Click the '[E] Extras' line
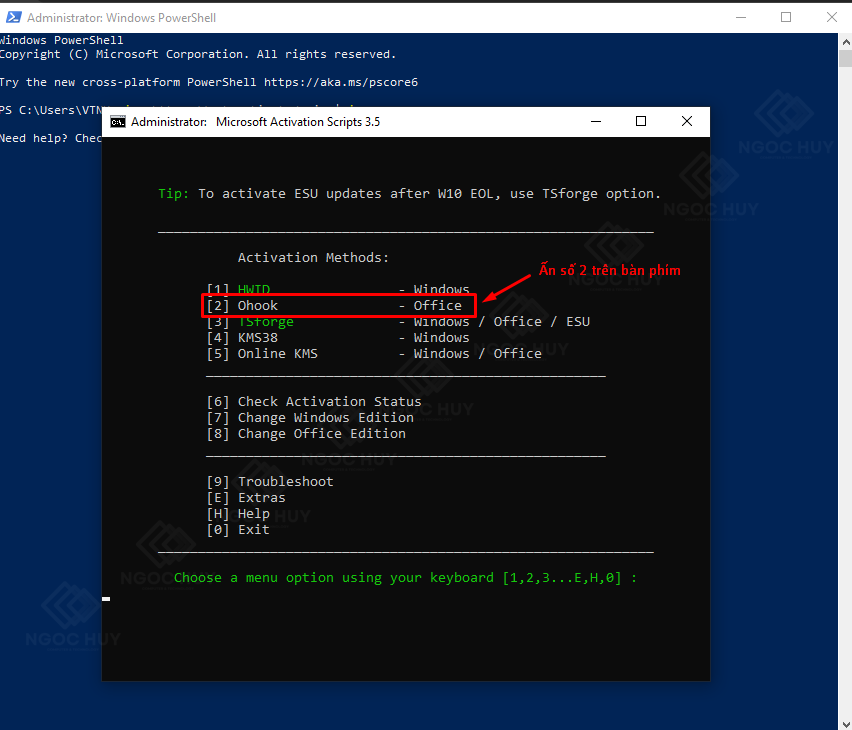The width and height of the screenshot is (852, 730). [246, 498]
